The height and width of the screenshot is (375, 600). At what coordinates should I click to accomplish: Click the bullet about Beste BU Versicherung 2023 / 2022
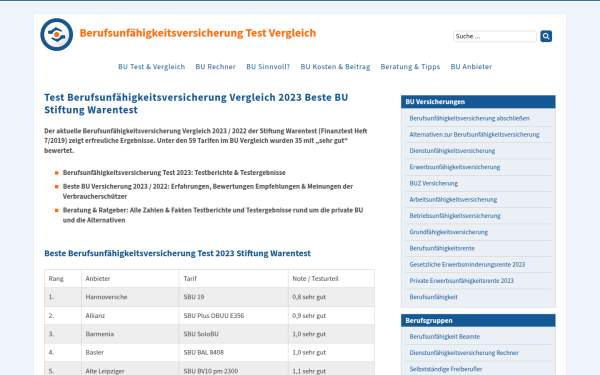pyautogui.click(x=208, y=191)
